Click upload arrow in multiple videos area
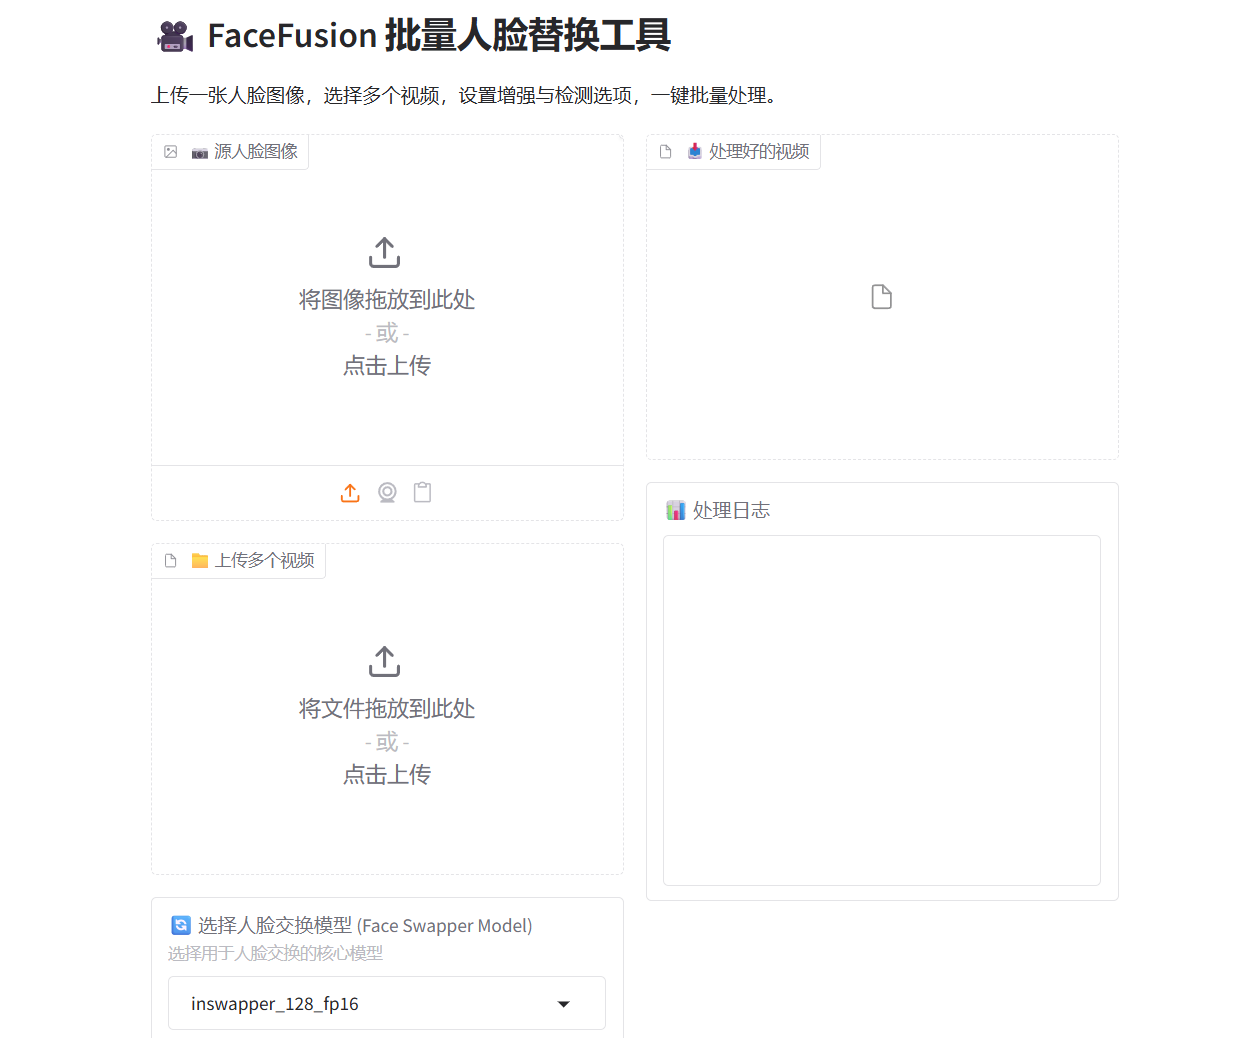Screen dimensions: 1258x1038 tap(385, 661)
